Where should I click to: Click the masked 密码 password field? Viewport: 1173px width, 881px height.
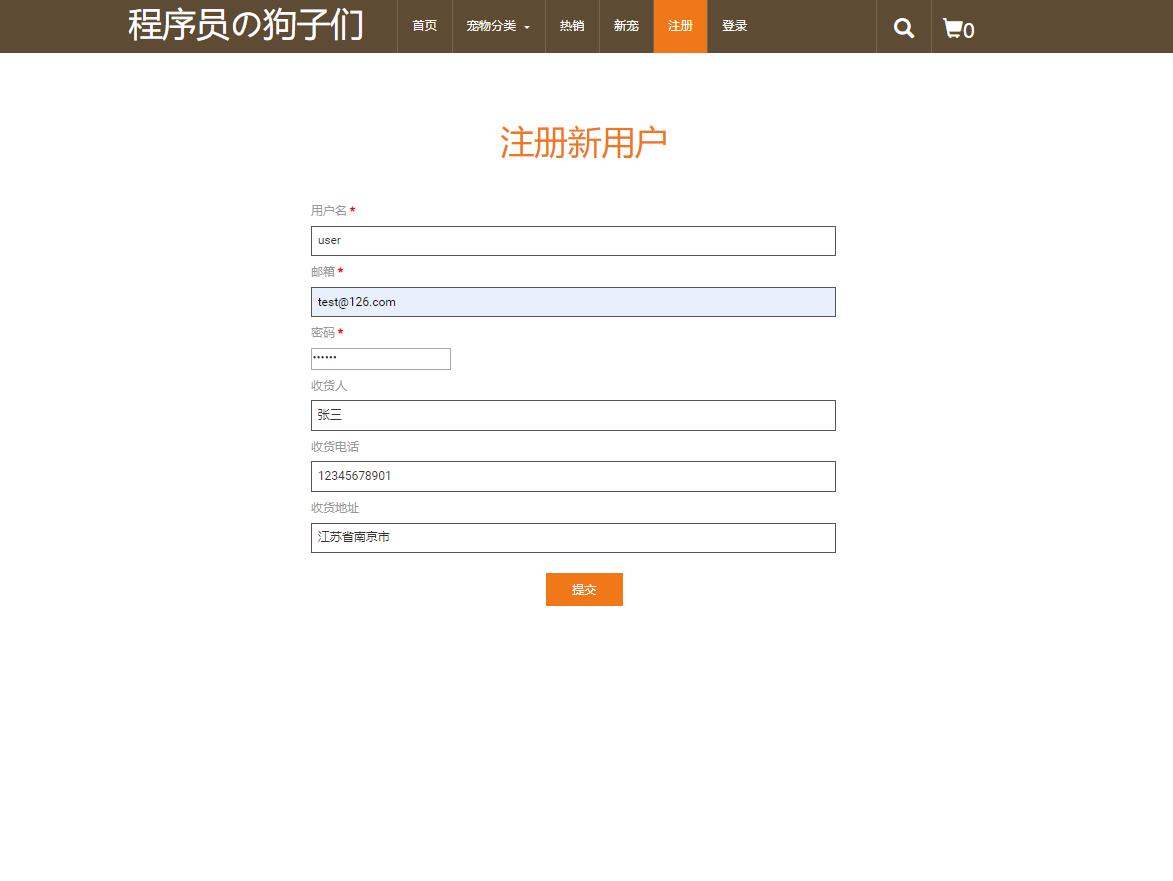click(380, 358)
